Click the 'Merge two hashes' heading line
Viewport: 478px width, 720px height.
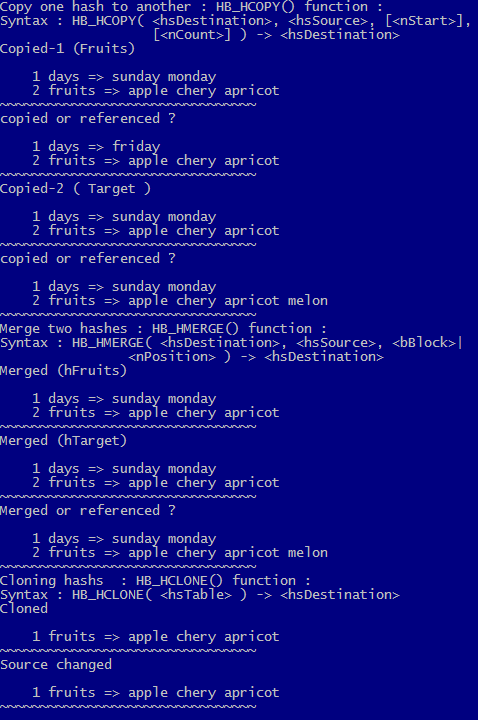pos(163,329)
